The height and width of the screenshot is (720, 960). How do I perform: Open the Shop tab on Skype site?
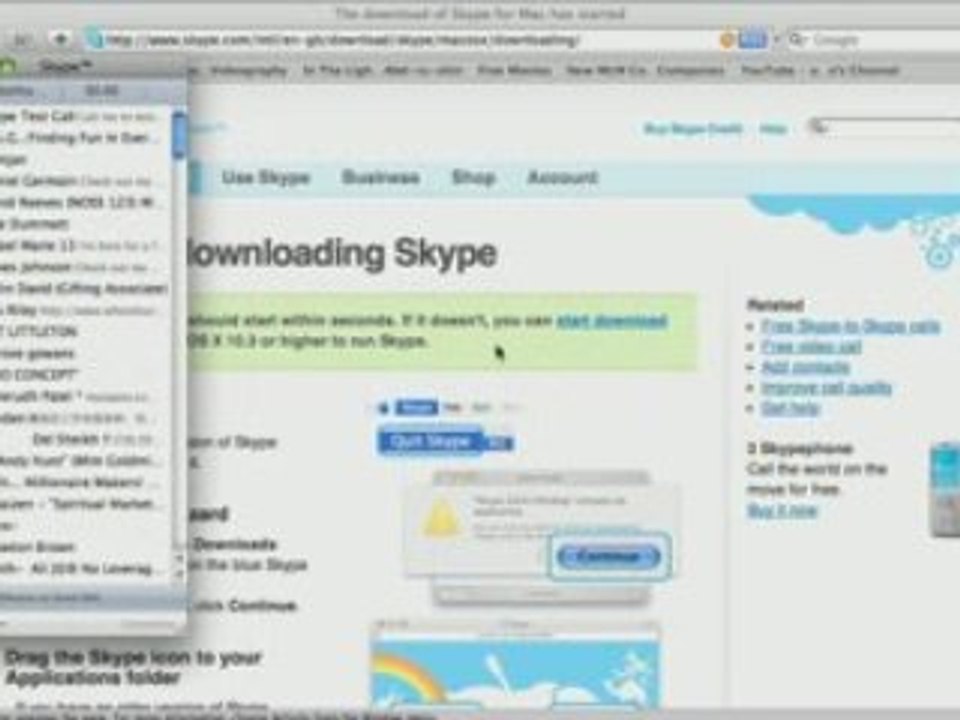coord(473,178)
